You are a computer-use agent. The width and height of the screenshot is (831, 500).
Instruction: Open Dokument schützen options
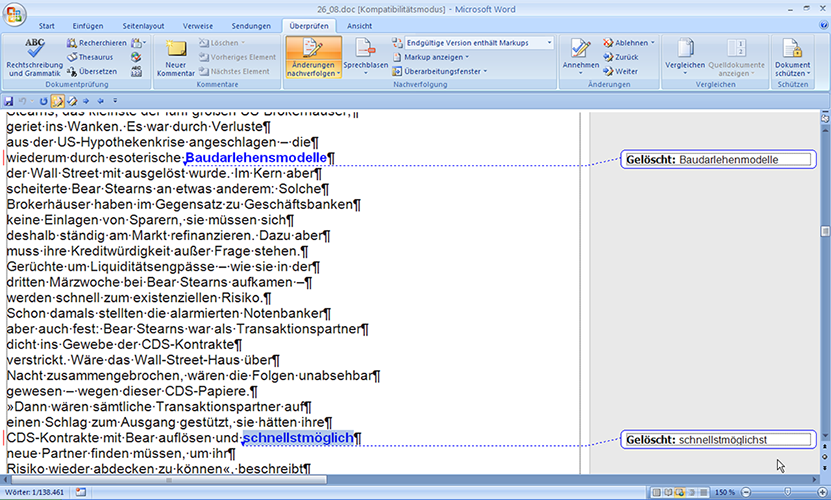[792, 57]
